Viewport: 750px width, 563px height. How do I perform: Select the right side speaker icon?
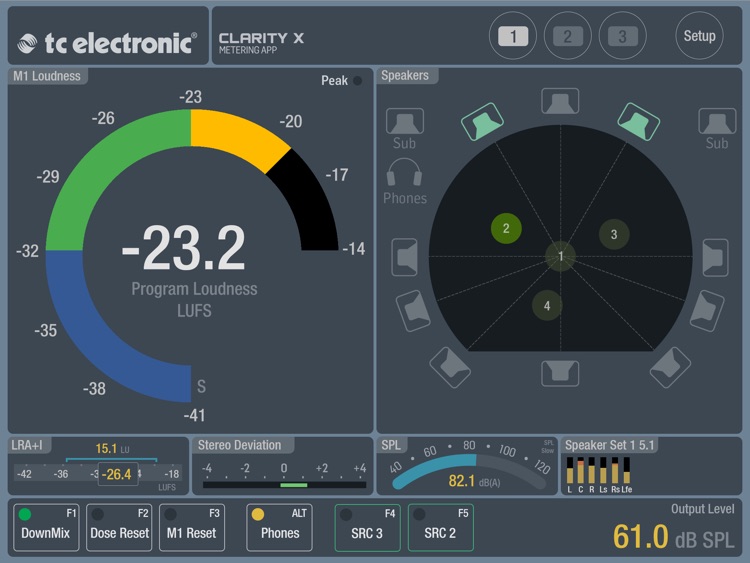pyautogui.click(x=716, y=257)
